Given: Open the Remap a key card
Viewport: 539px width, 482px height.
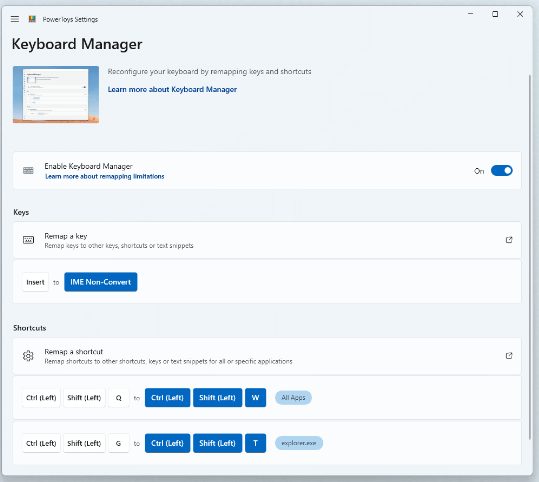Looking at the screenshot, I should pos(267,240).
